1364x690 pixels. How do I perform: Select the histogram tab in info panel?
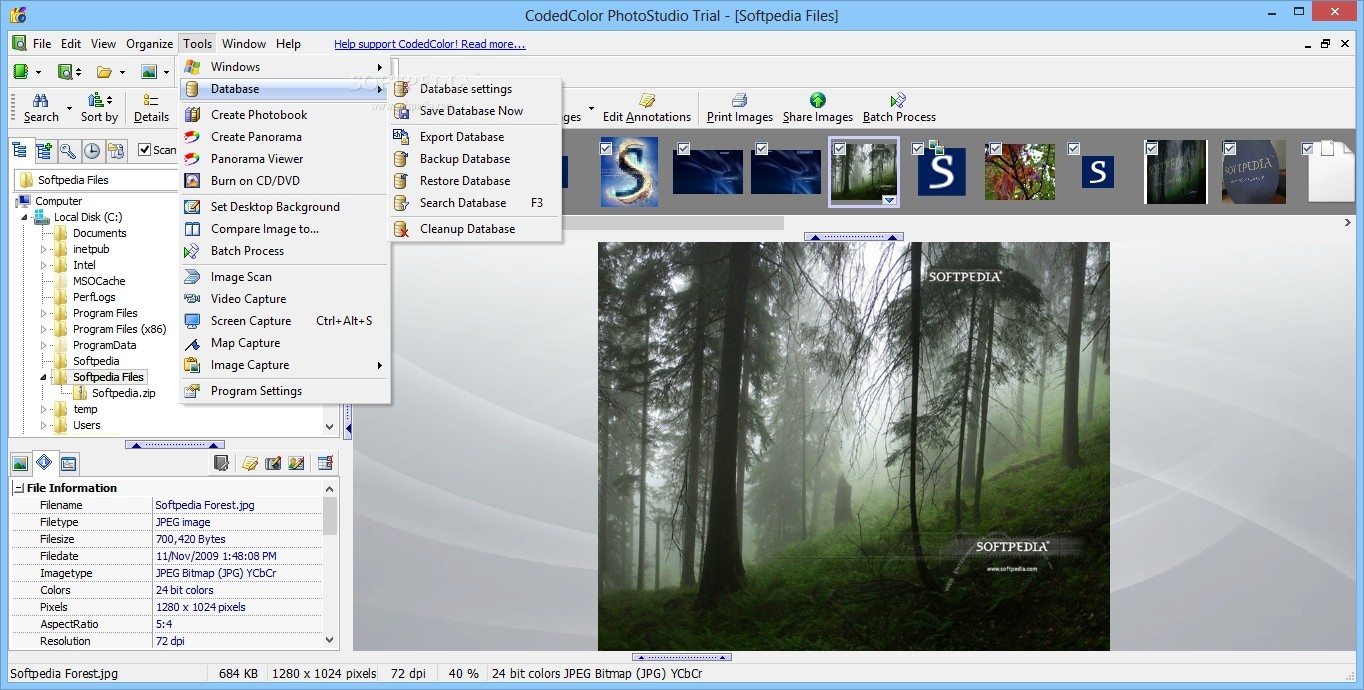point(68,463)
